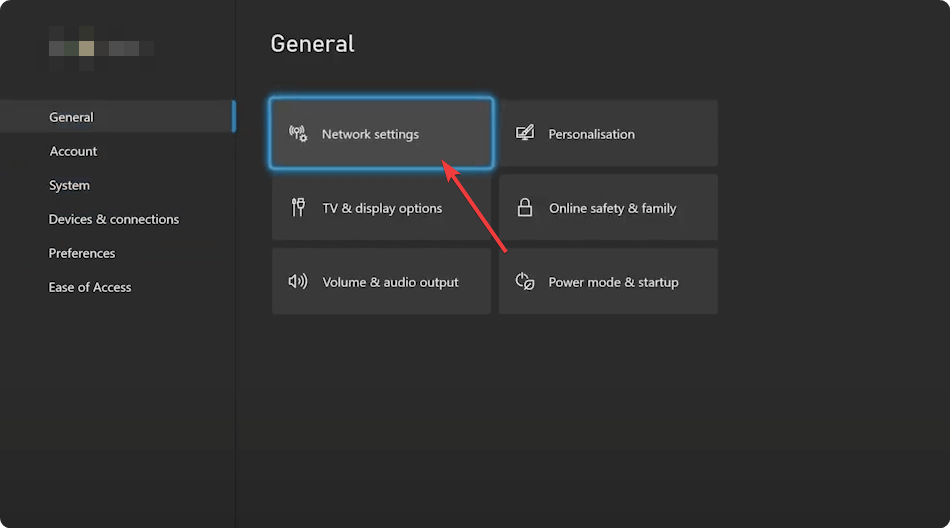Select the blurred profile avatar
Screen dimensions: 950x528
[x=87, y=47]
